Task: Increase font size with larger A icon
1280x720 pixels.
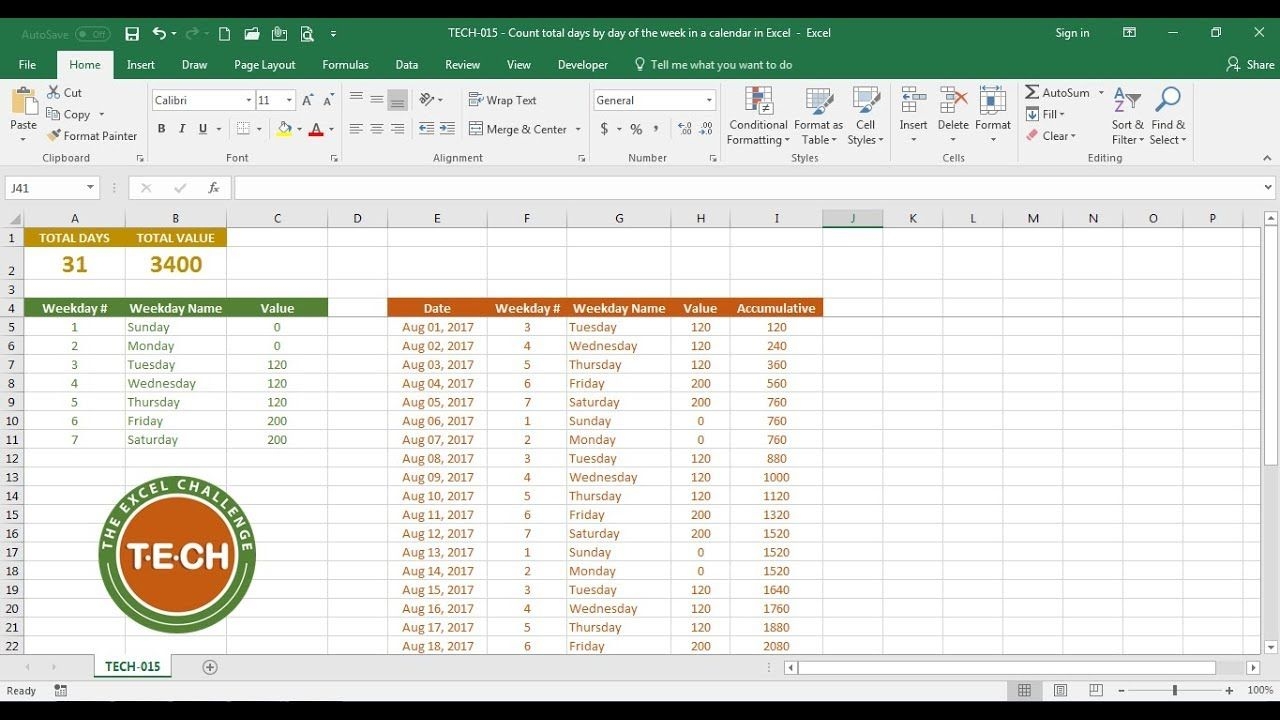Action: coord(307,100)
